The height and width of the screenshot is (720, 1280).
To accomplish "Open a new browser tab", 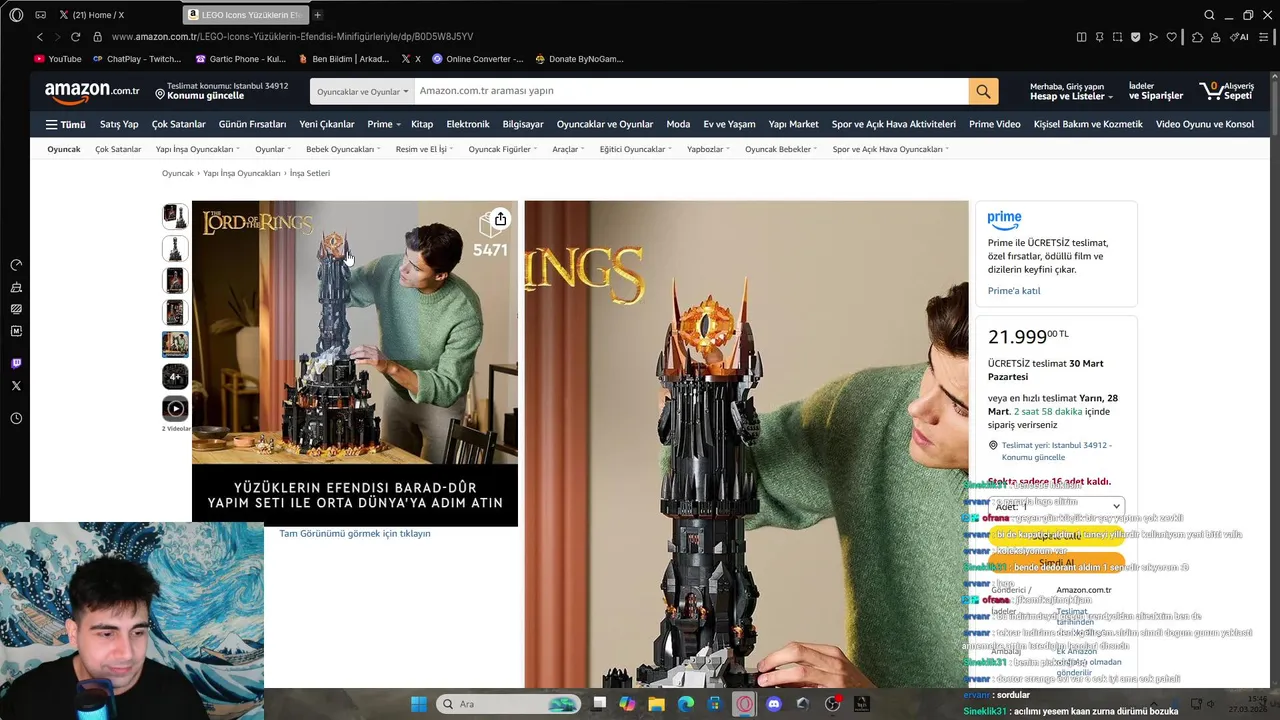I will [x=318, y=15].
